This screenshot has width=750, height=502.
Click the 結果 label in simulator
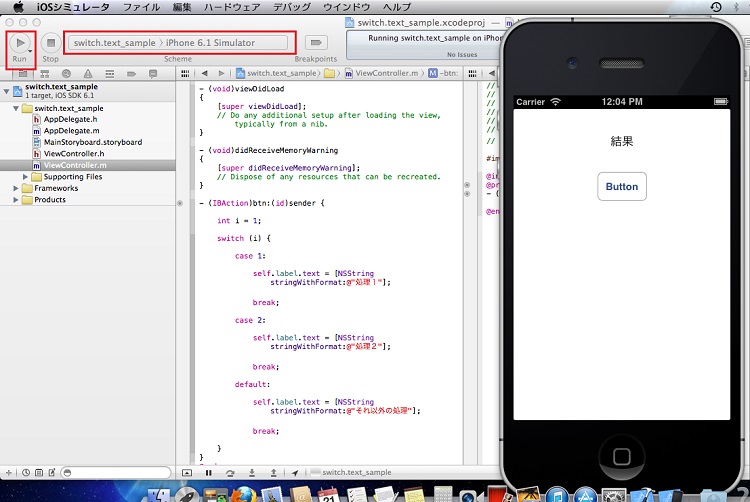[x=622, y=141]
